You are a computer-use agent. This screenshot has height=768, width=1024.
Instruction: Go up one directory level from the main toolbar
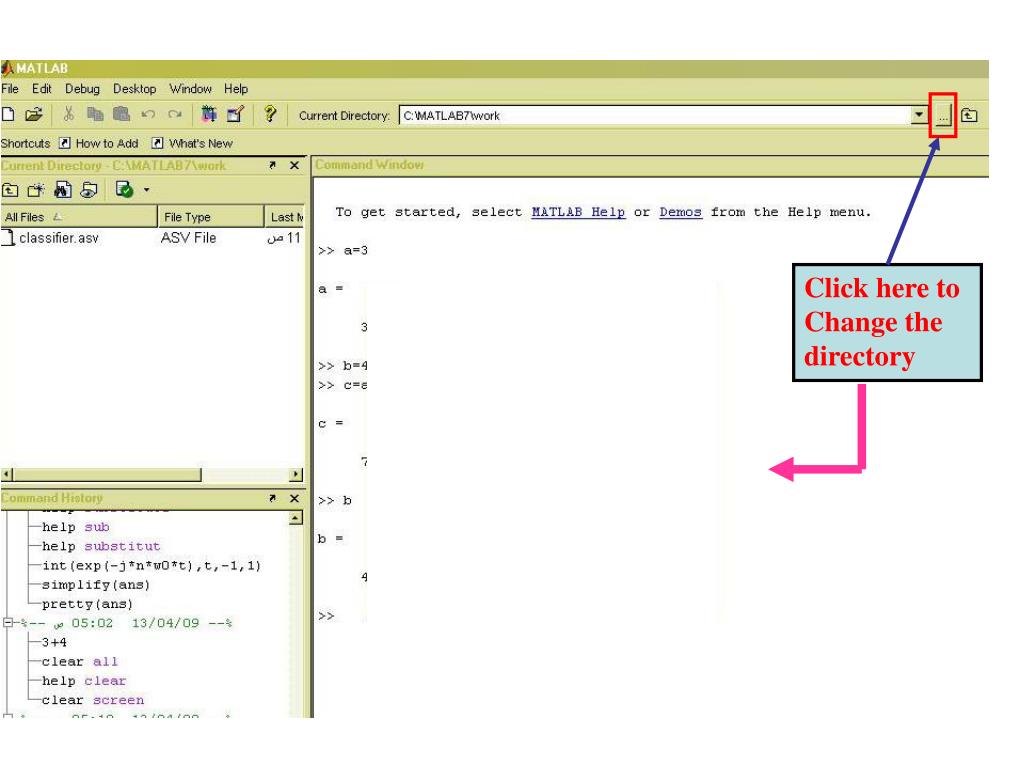coord(969,116)
